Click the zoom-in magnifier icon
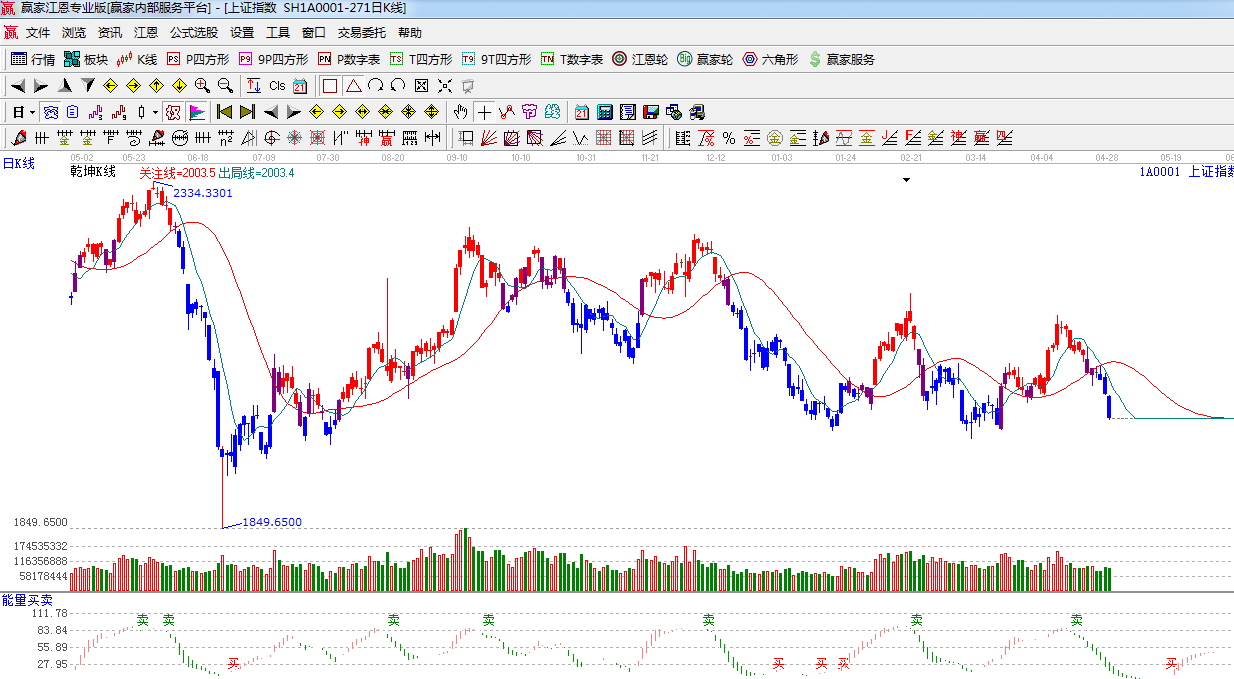1234x679 pixels. coord(202,86)
